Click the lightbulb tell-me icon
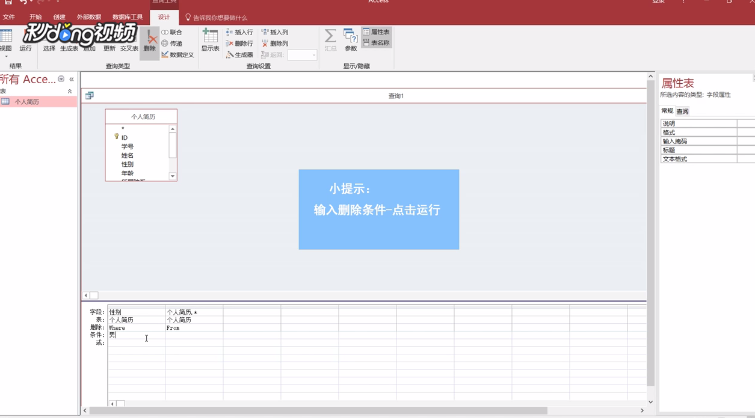 188,17
